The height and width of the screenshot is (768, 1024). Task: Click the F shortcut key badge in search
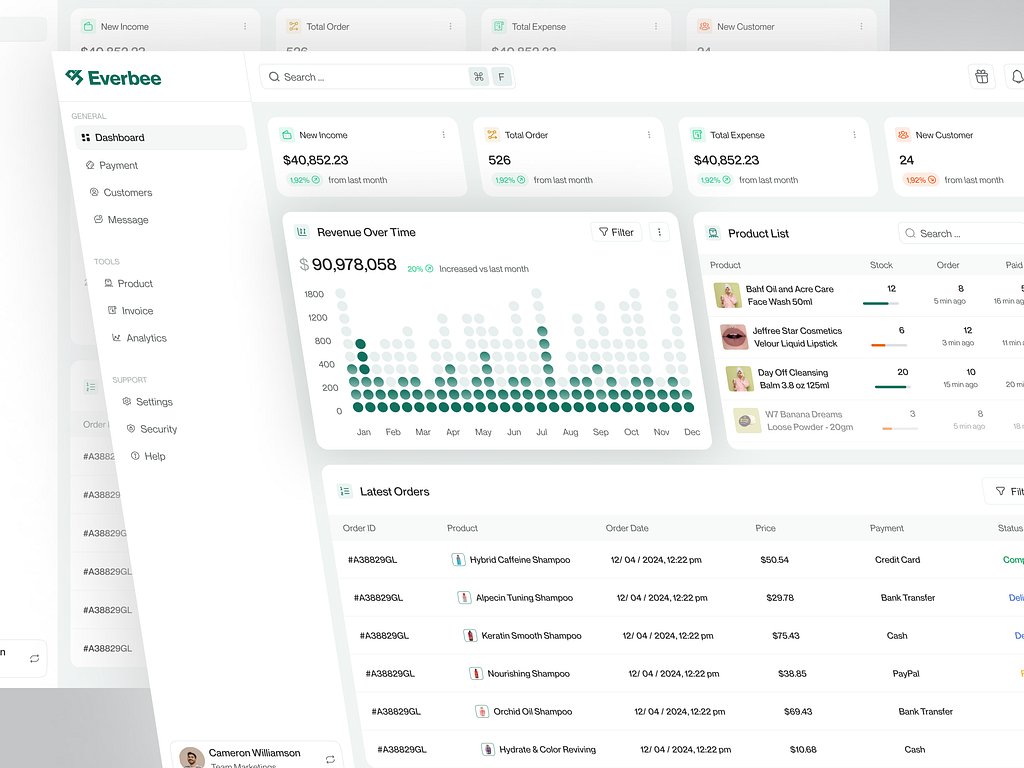501,76
